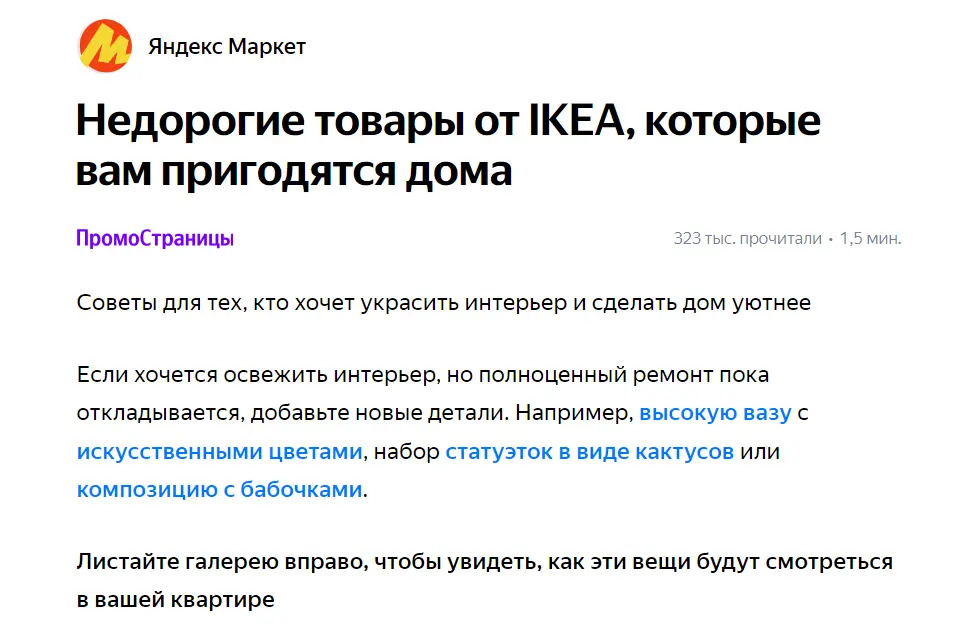The width and height of the screenshot is (976, 637).
Task: Click the Яндекс Маркет round logo icon
Action: click(105, 46)
